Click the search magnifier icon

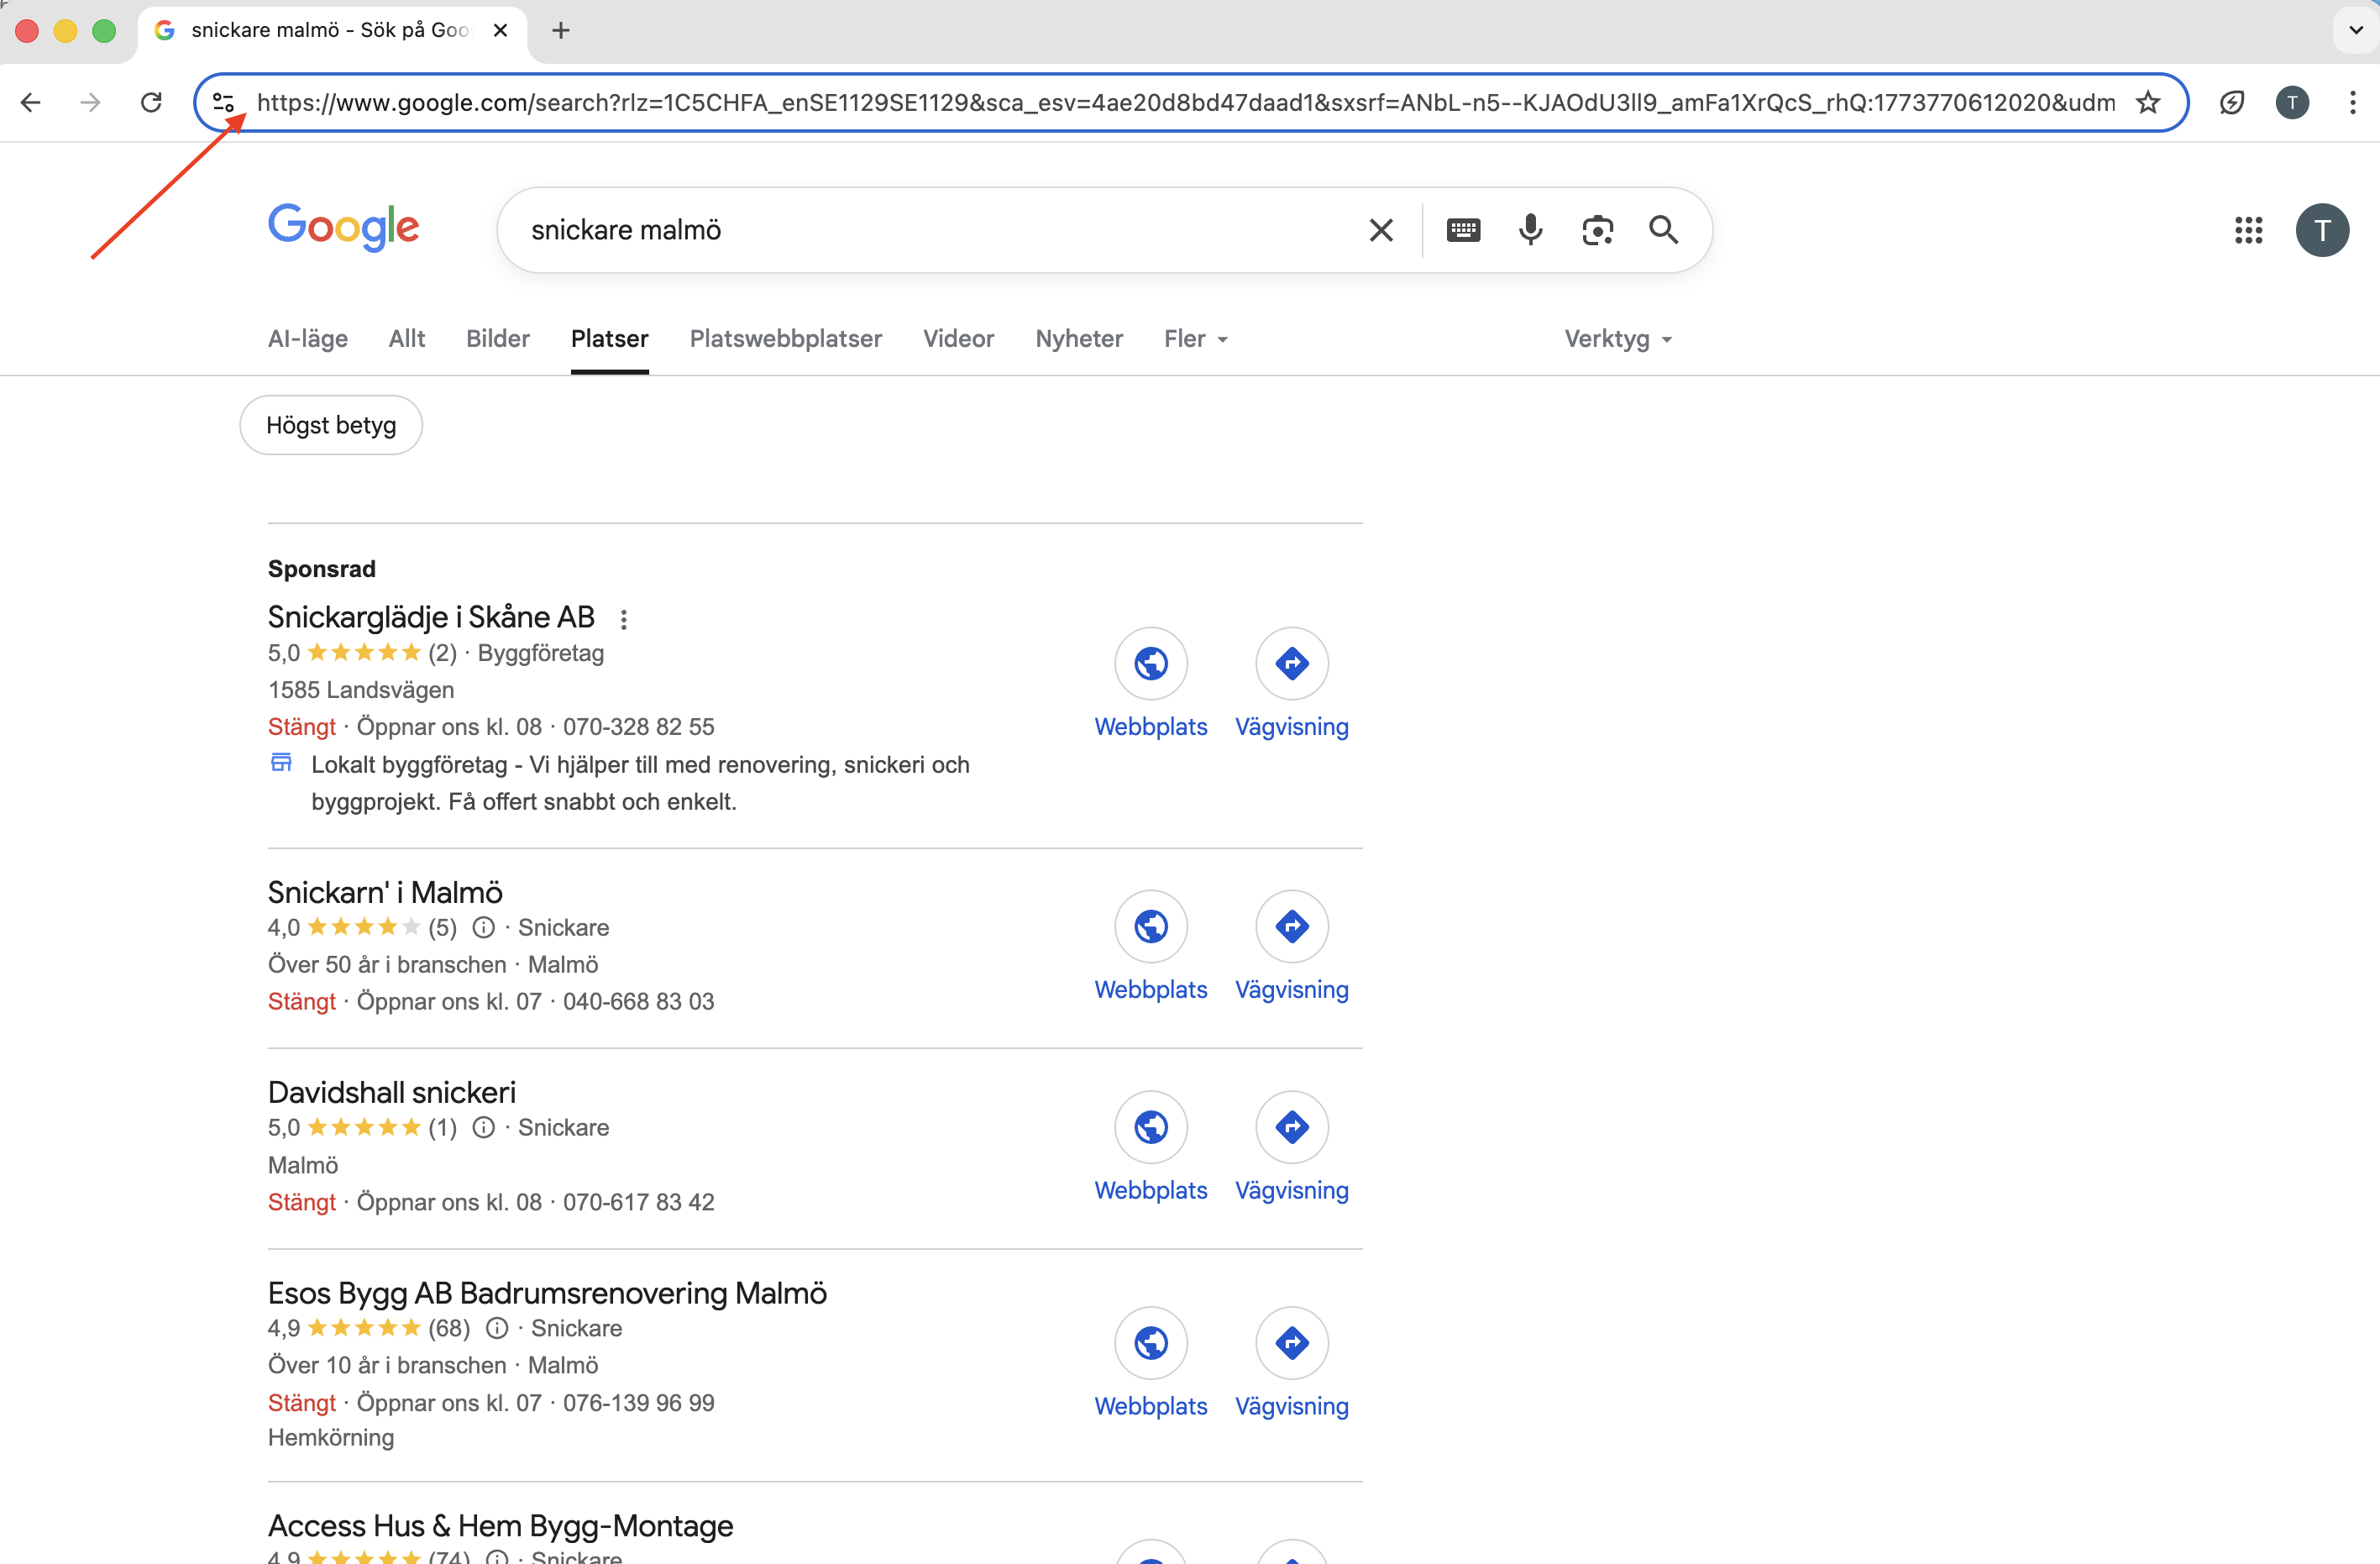(x=1663, y=229)
